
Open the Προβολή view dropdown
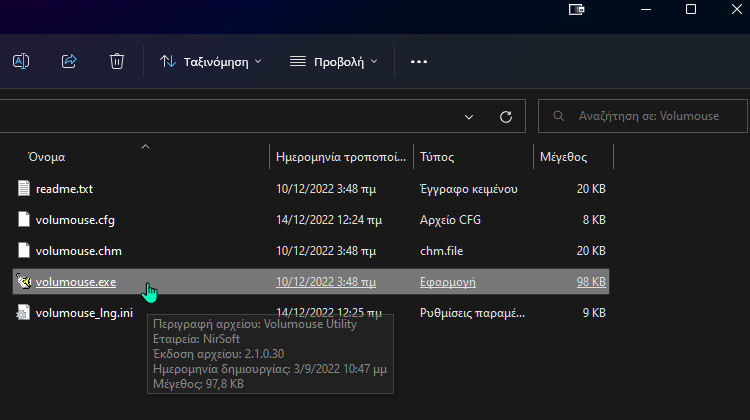click(334, 62)
